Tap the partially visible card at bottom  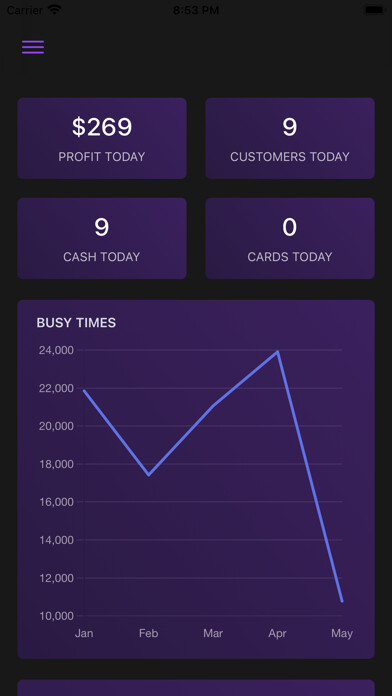196,688
